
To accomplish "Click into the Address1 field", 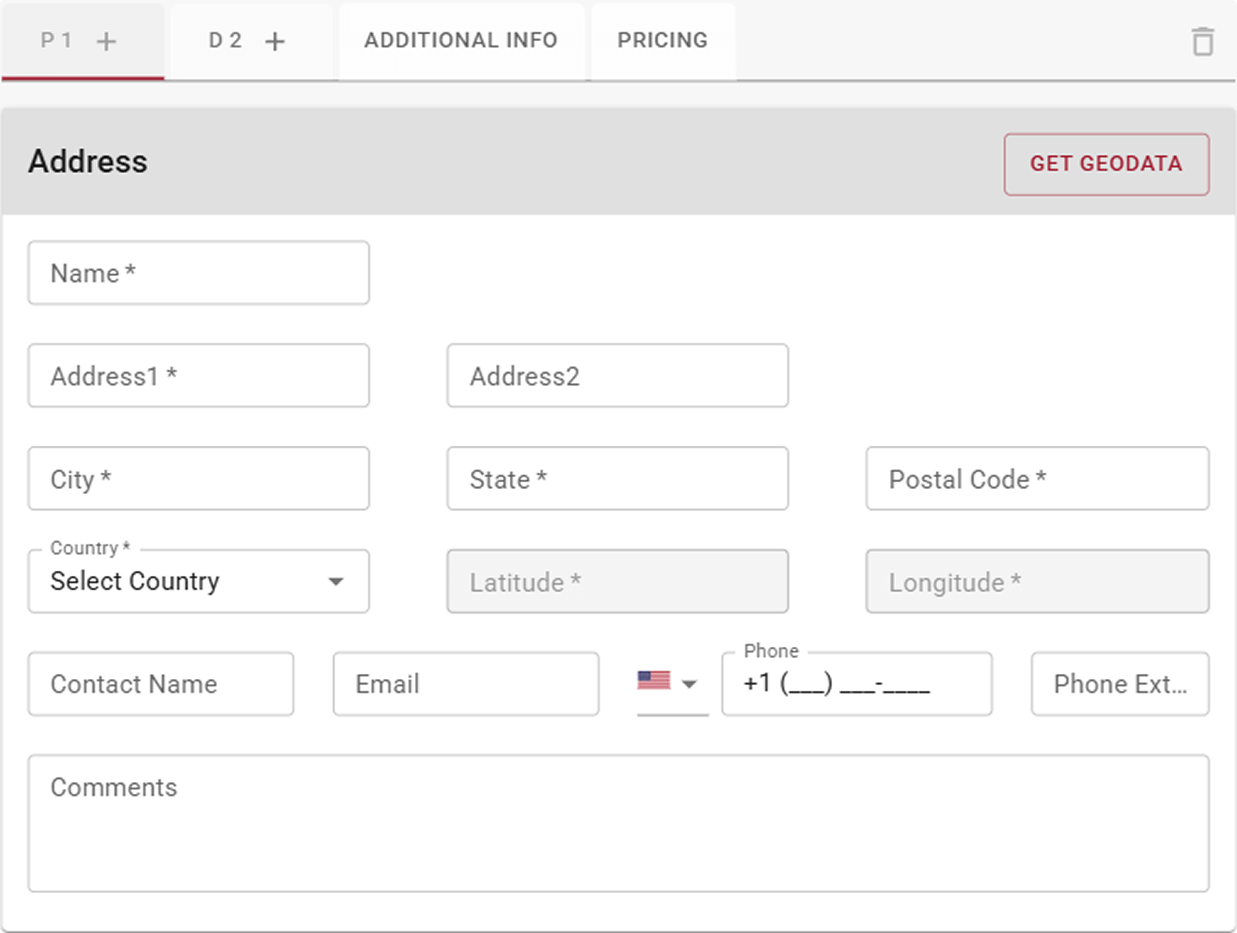I will [198, 376].
